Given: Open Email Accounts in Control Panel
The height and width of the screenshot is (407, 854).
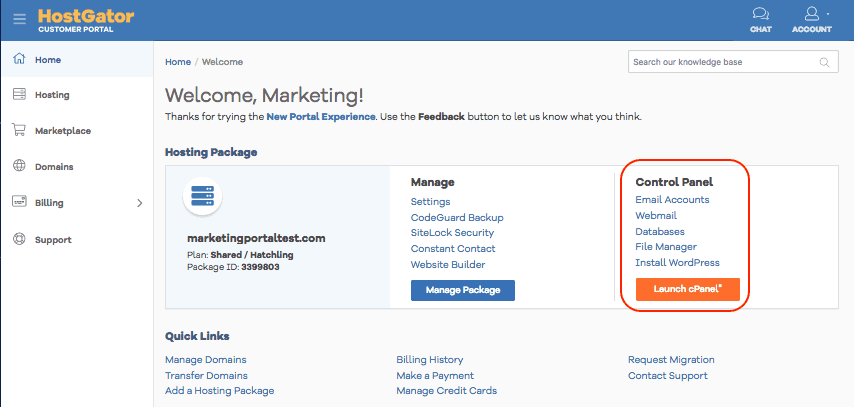Looking at the screenshot, I should click(x=672, y=199).
